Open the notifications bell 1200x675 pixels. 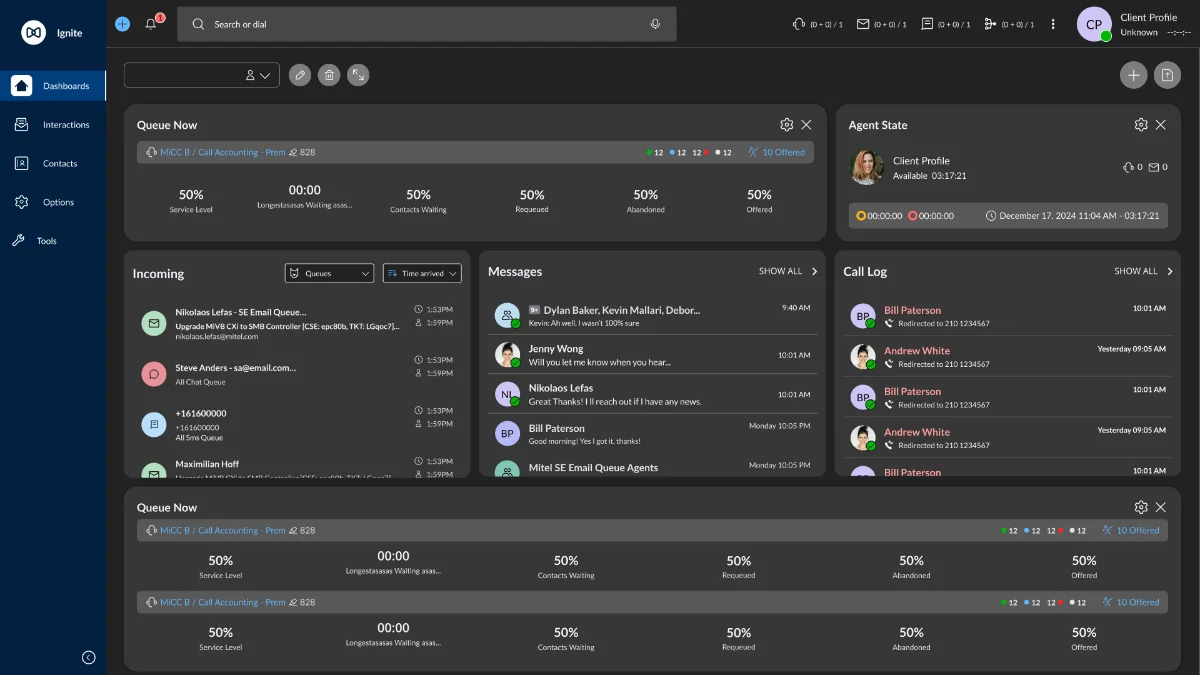click(152, 23)
